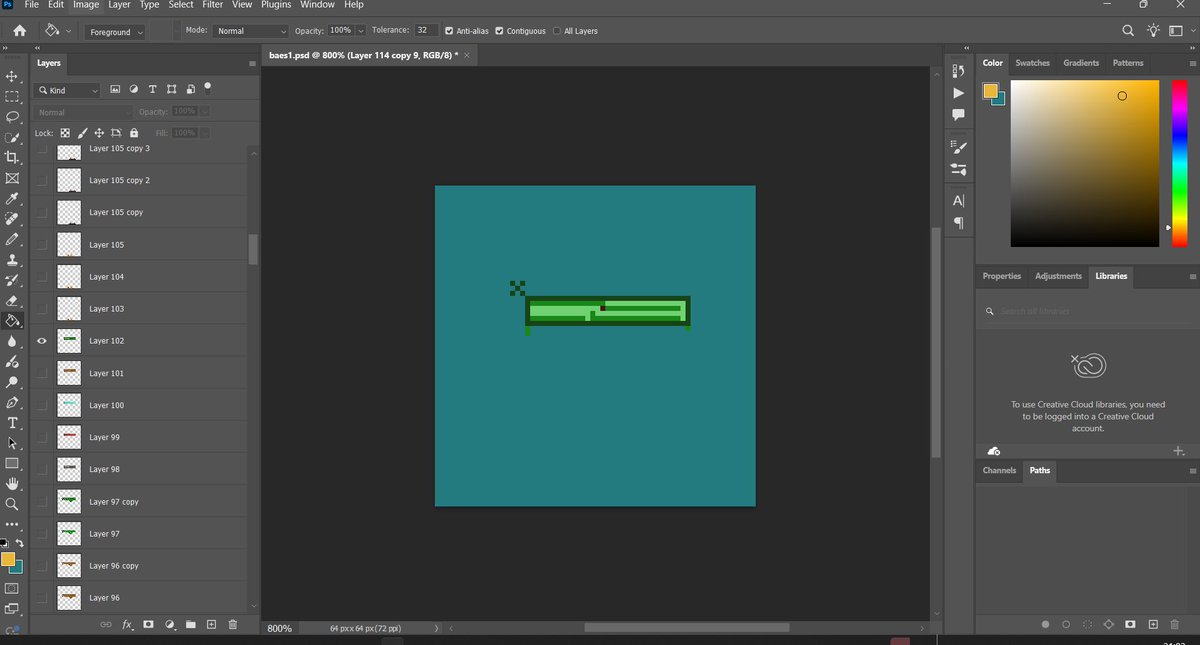Open the Opacity 100% dropdown arrow
Image resolution: width=1200 pixels, height=645 pixels.
click(x=360, y=31)
